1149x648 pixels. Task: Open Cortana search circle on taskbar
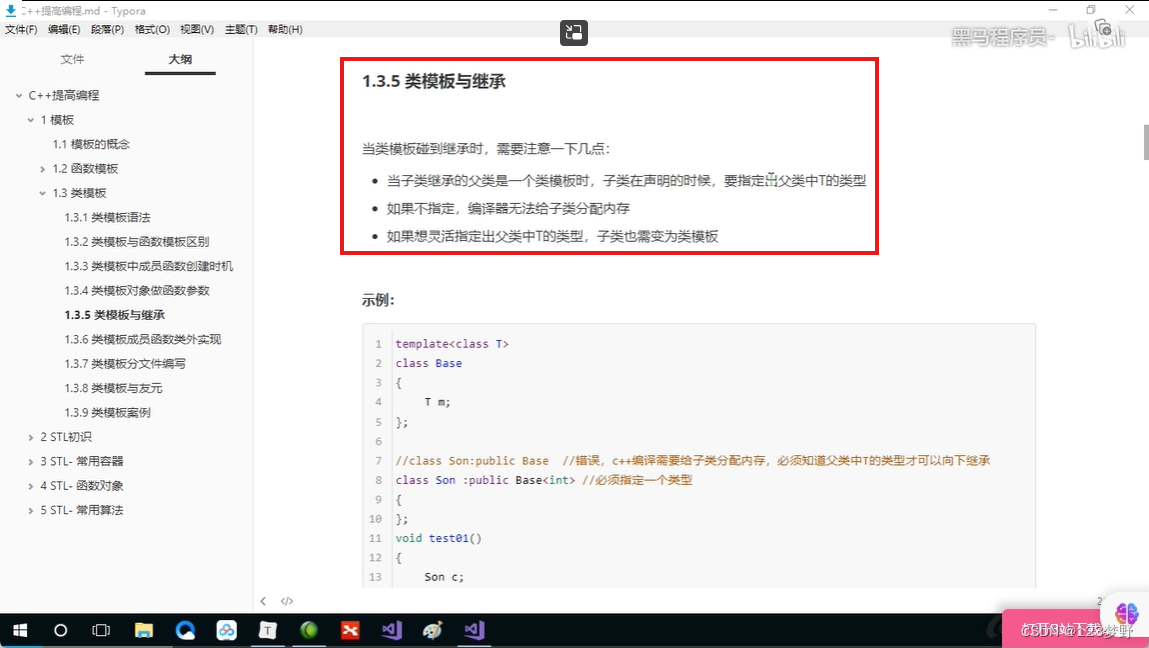(x=61, y=630)
